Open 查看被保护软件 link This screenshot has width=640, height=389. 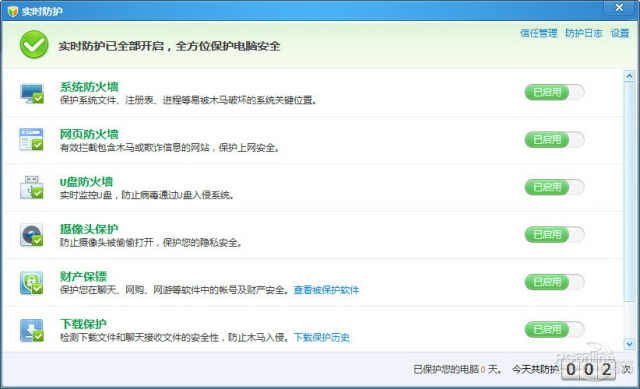point(326,290)
